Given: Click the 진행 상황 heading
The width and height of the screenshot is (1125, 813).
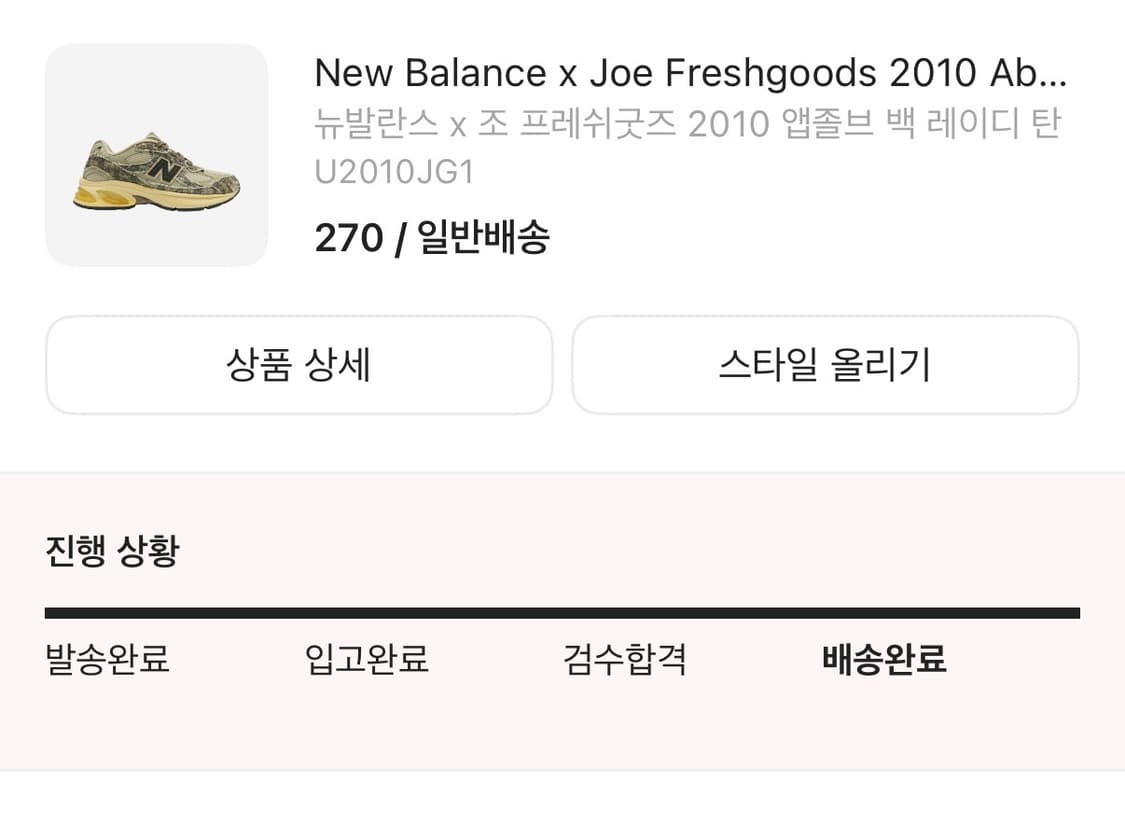Looking at the screenshot, I should (112, 551).
